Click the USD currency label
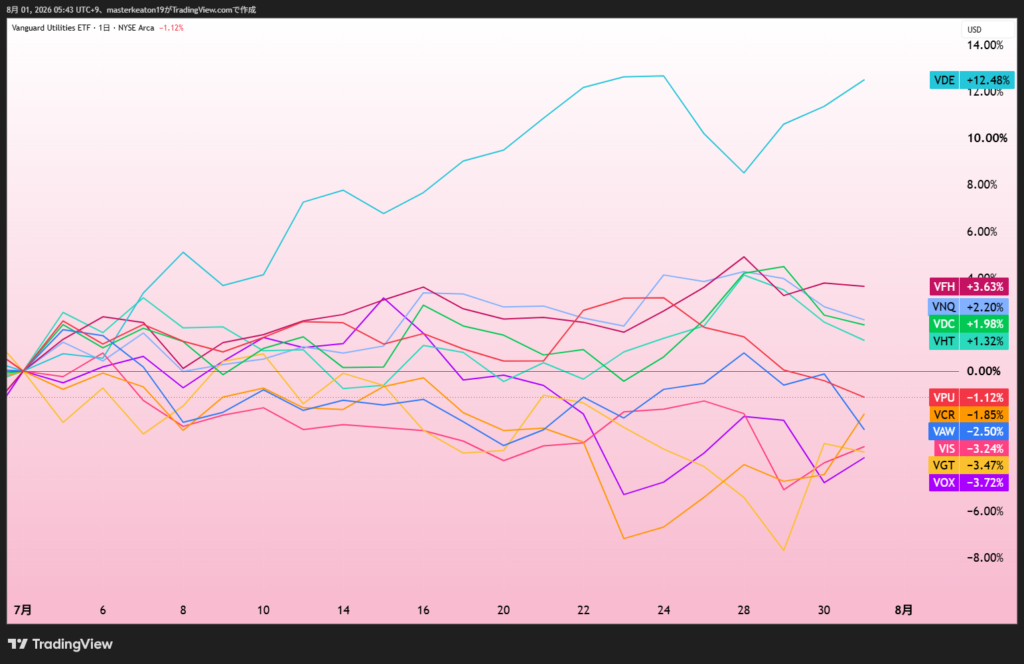The width and height of the screenshot is (1024, 664). pyautogui.click(x=974, y=29)
